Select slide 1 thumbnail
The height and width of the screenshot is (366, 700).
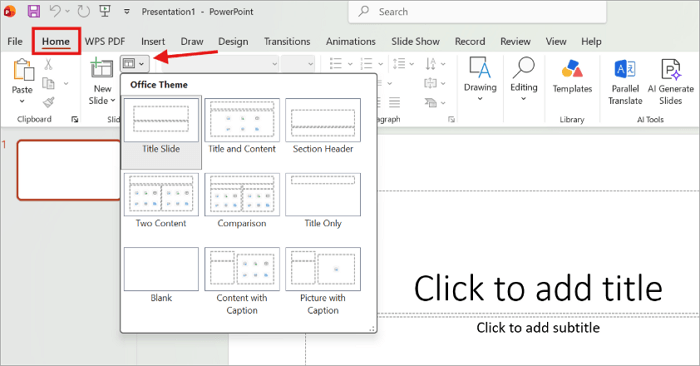point(69,170)
